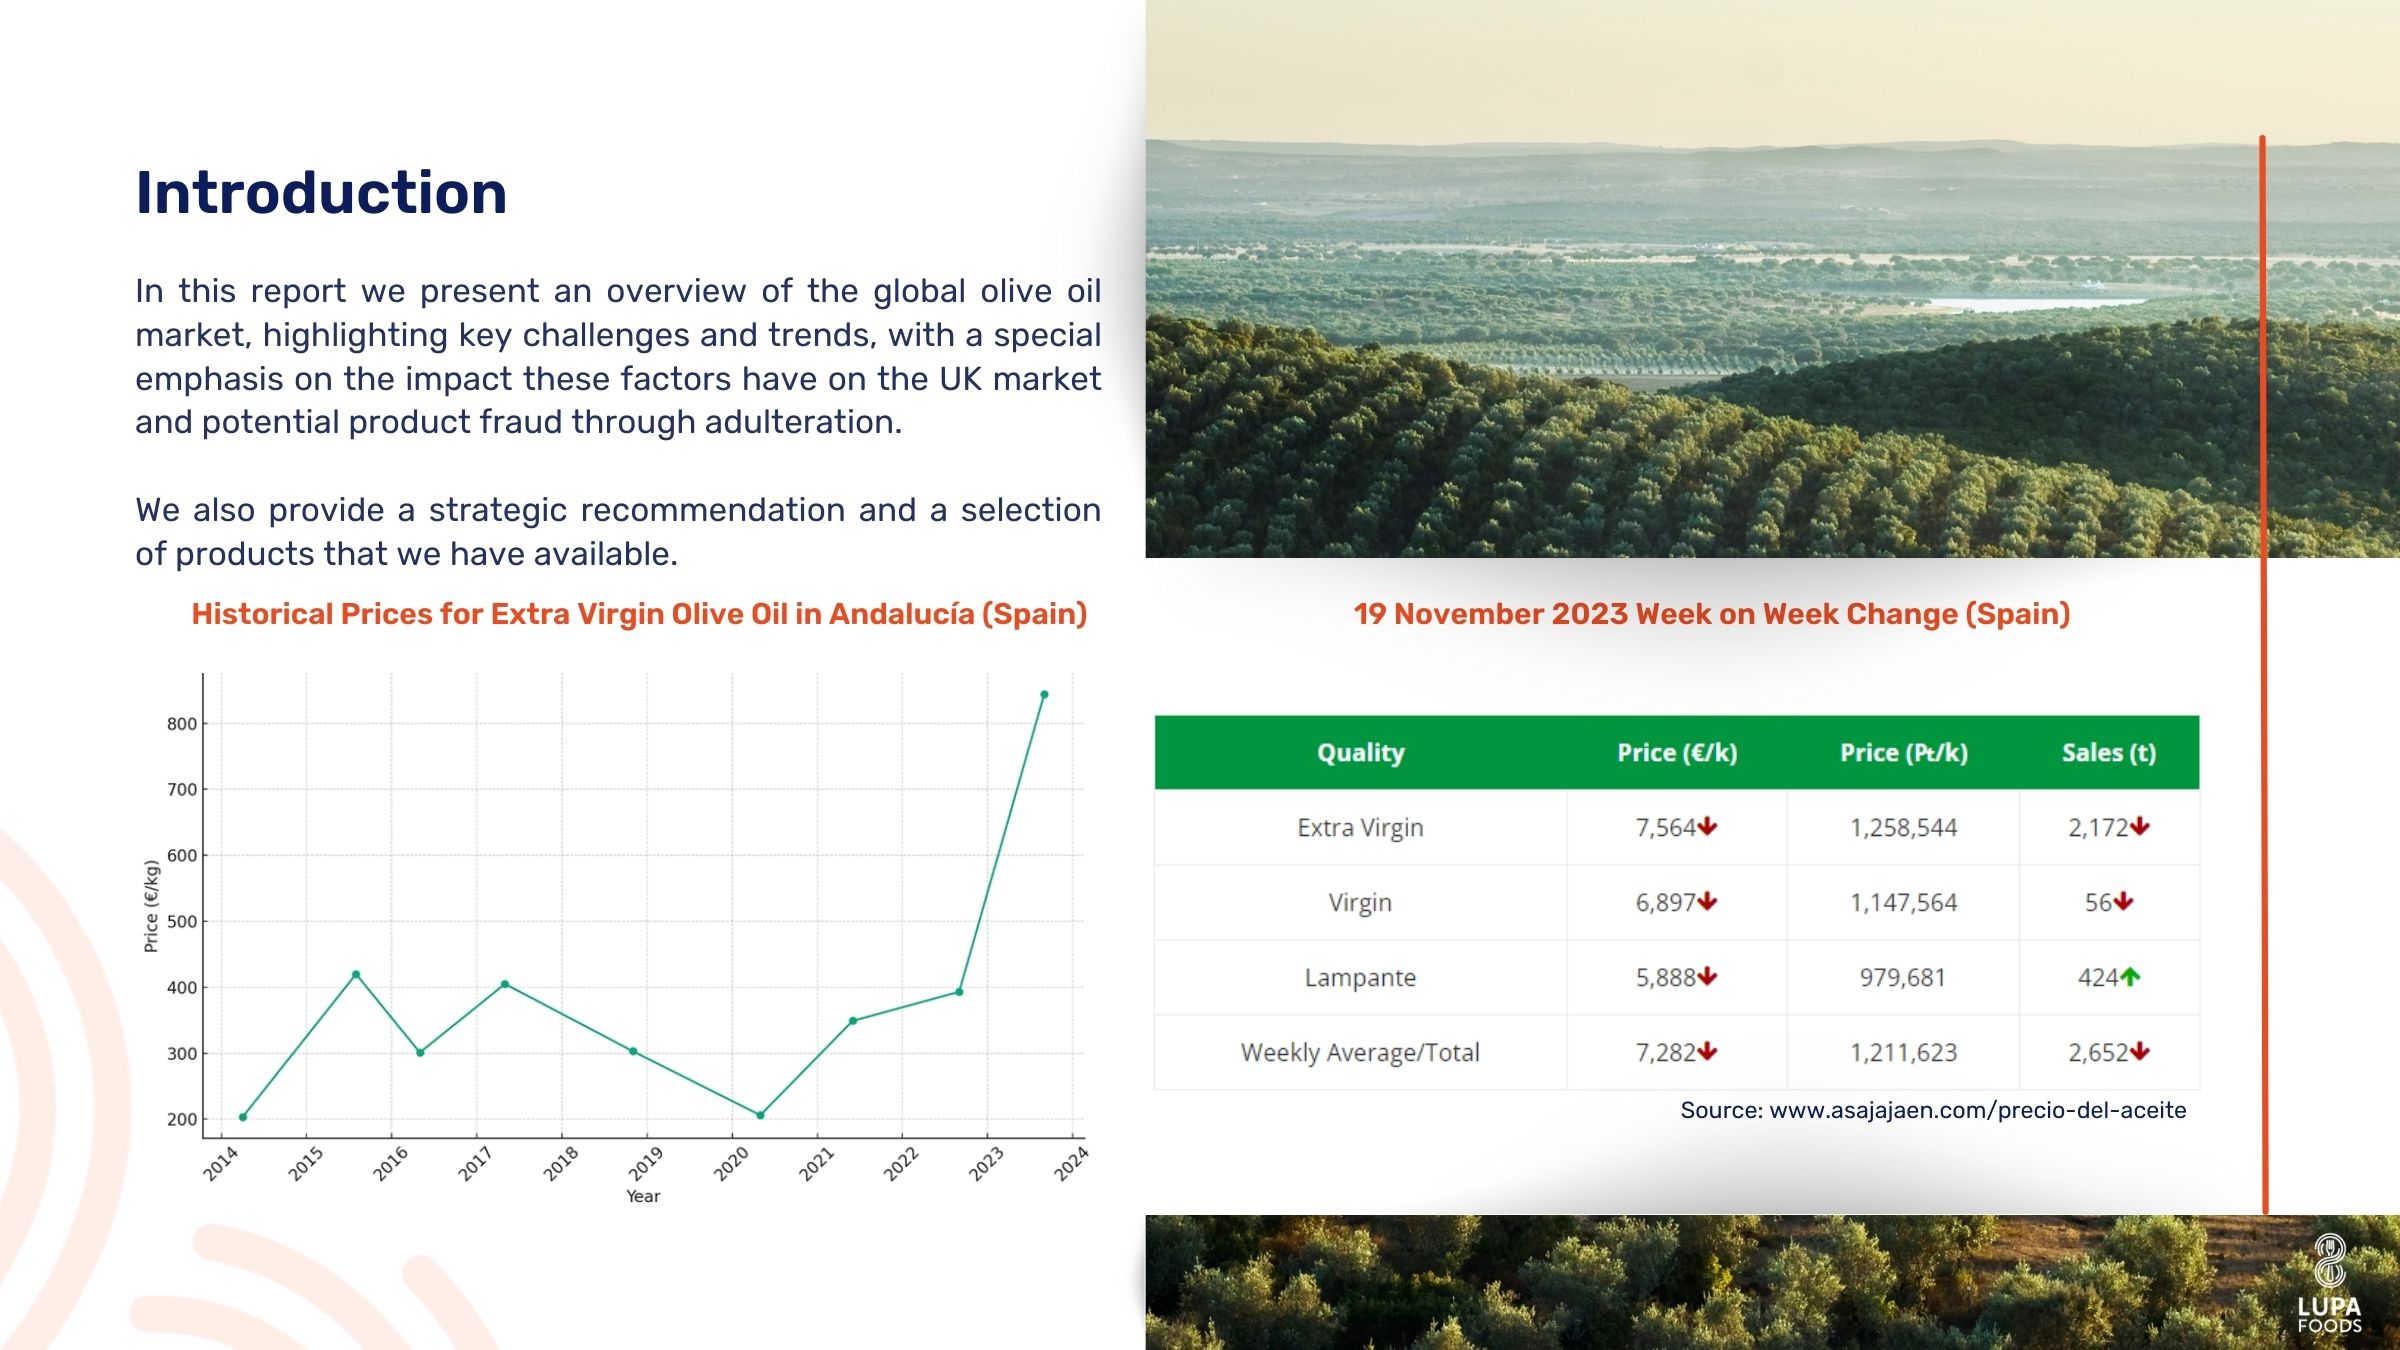Click the Virgin row label
2400x1350 pixels.
[x=1360, y=903]
